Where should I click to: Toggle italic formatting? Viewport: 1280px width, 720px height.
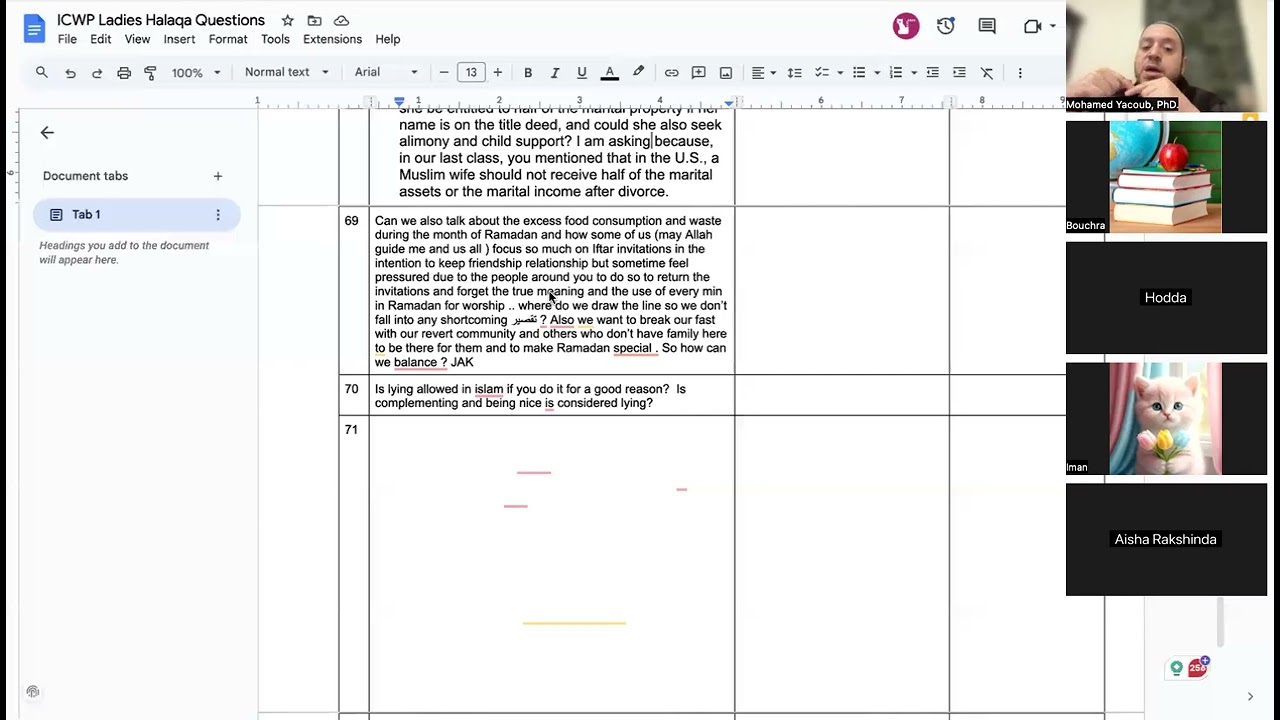tap(555, 72)
